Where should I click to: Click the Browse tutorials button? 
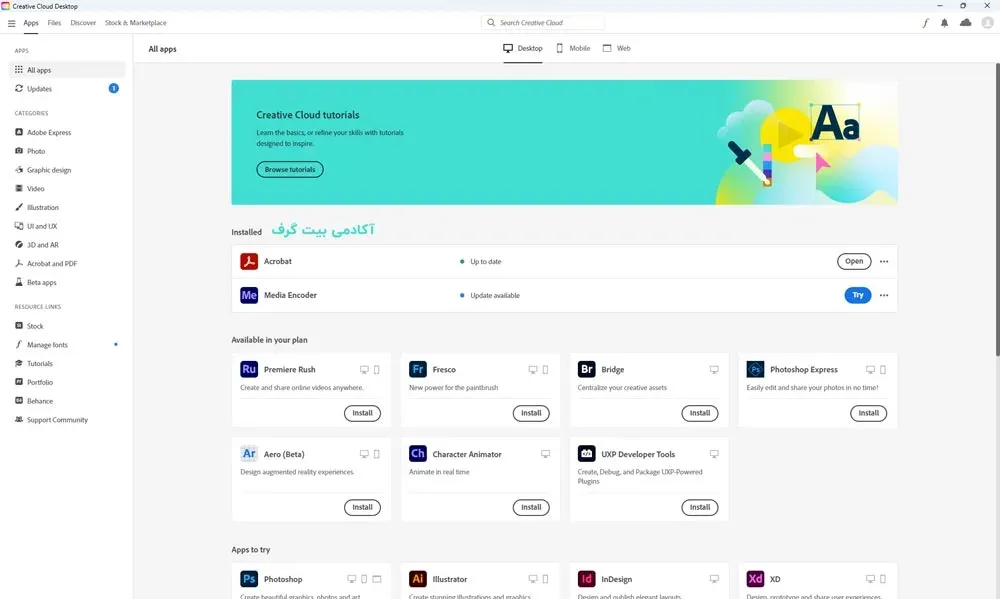click(x=290, y=170)
